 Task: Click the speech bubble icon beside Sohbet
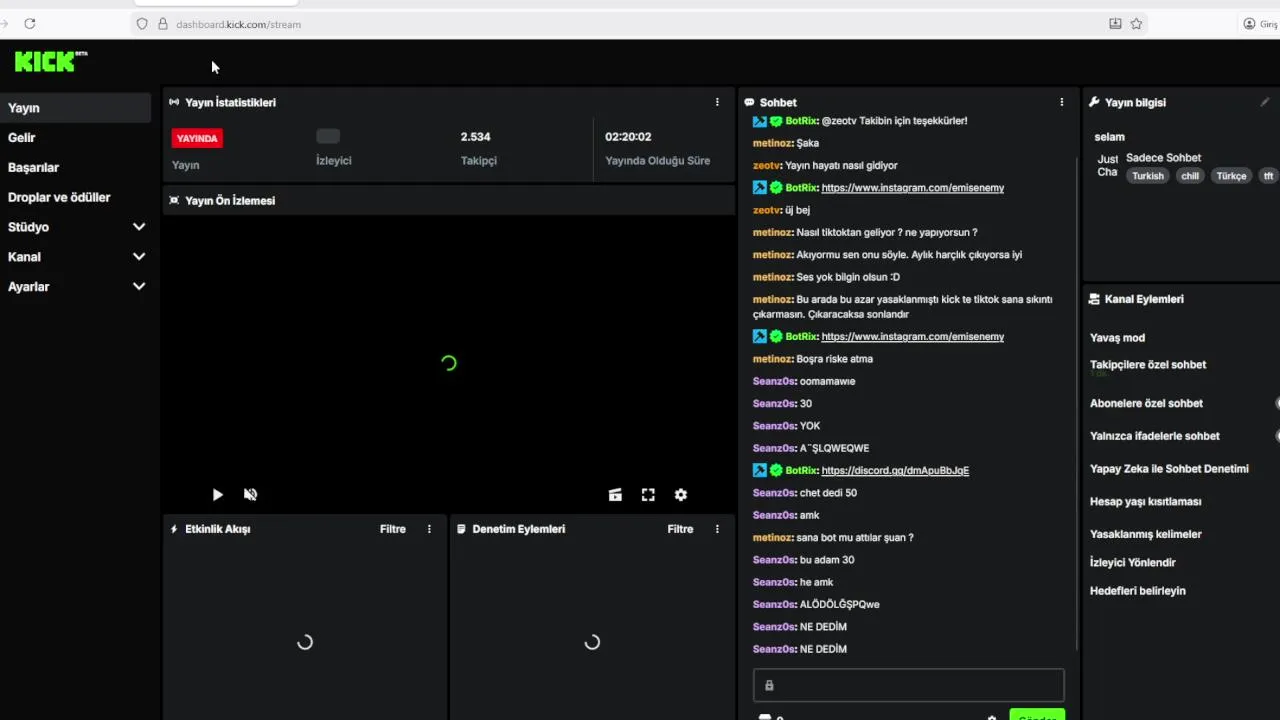tap(749, 102)
